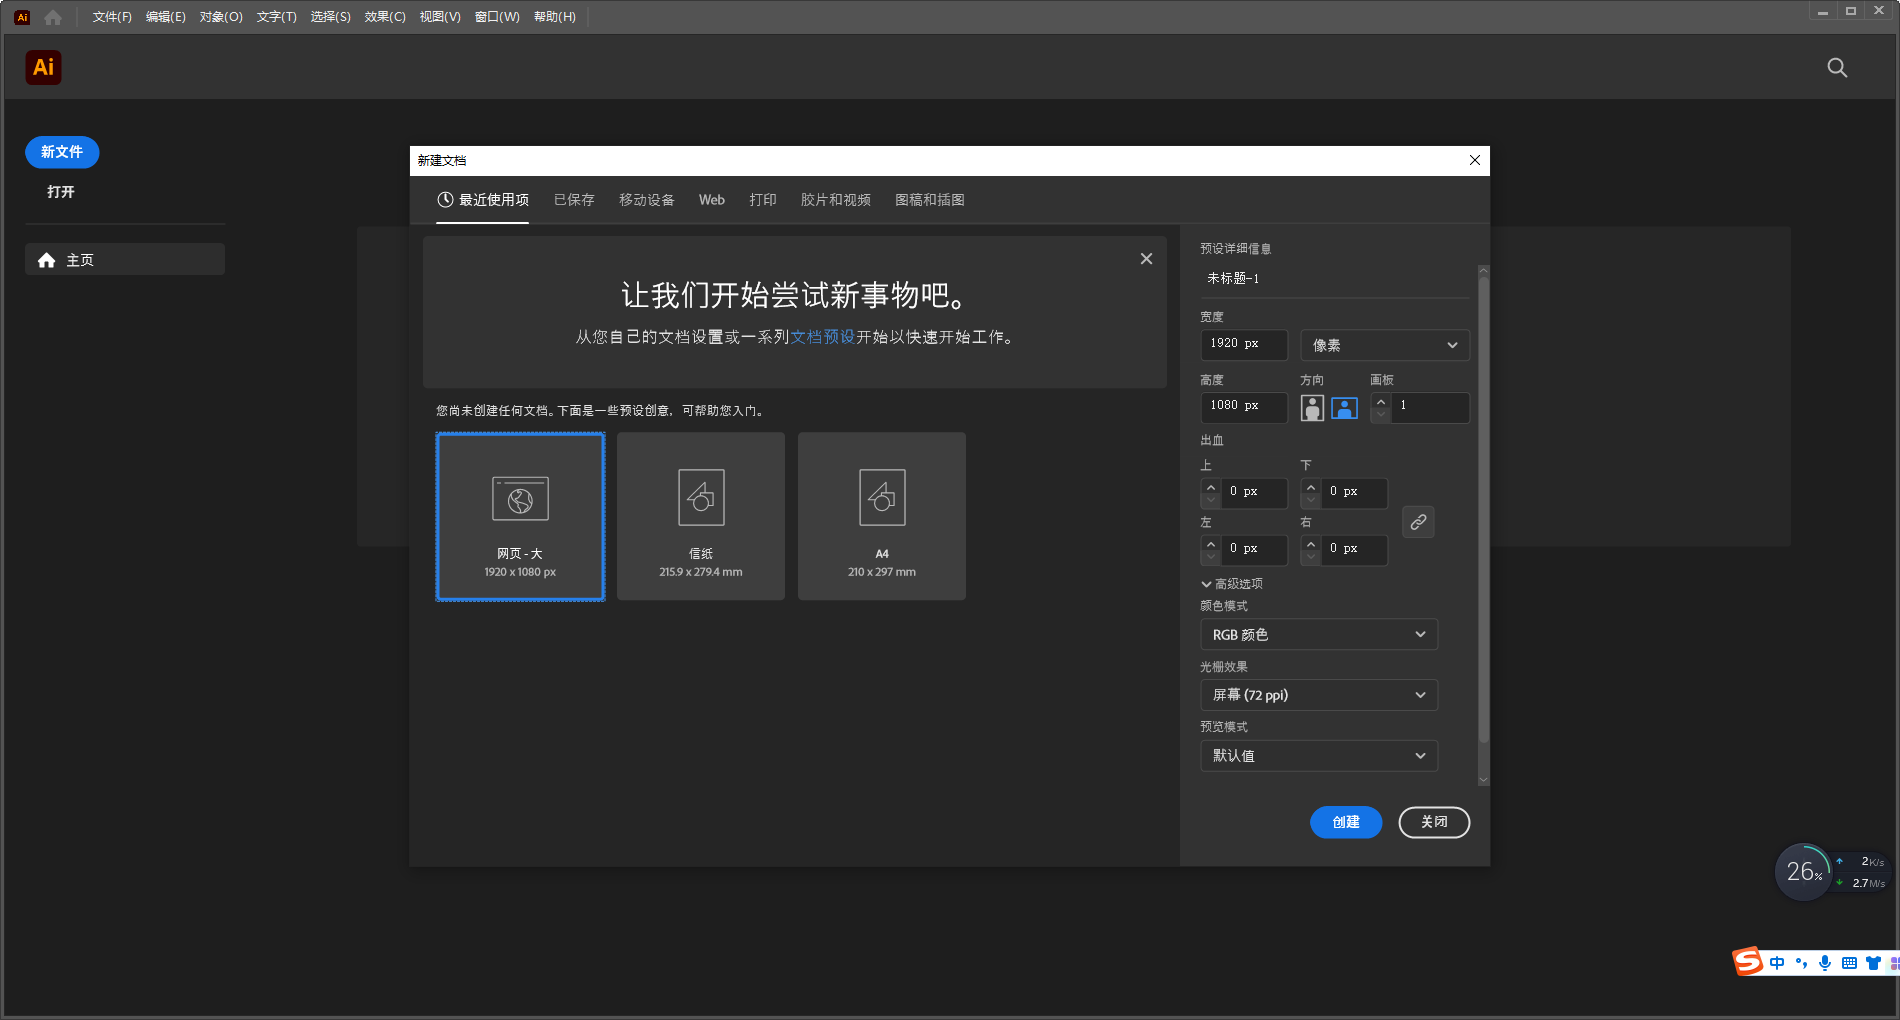Image resolution: width=1900 pixels, height=1020 pixels.
Task: Open the 帮助(H) menu
Action: pyautogui.click(x=555, y=17)
